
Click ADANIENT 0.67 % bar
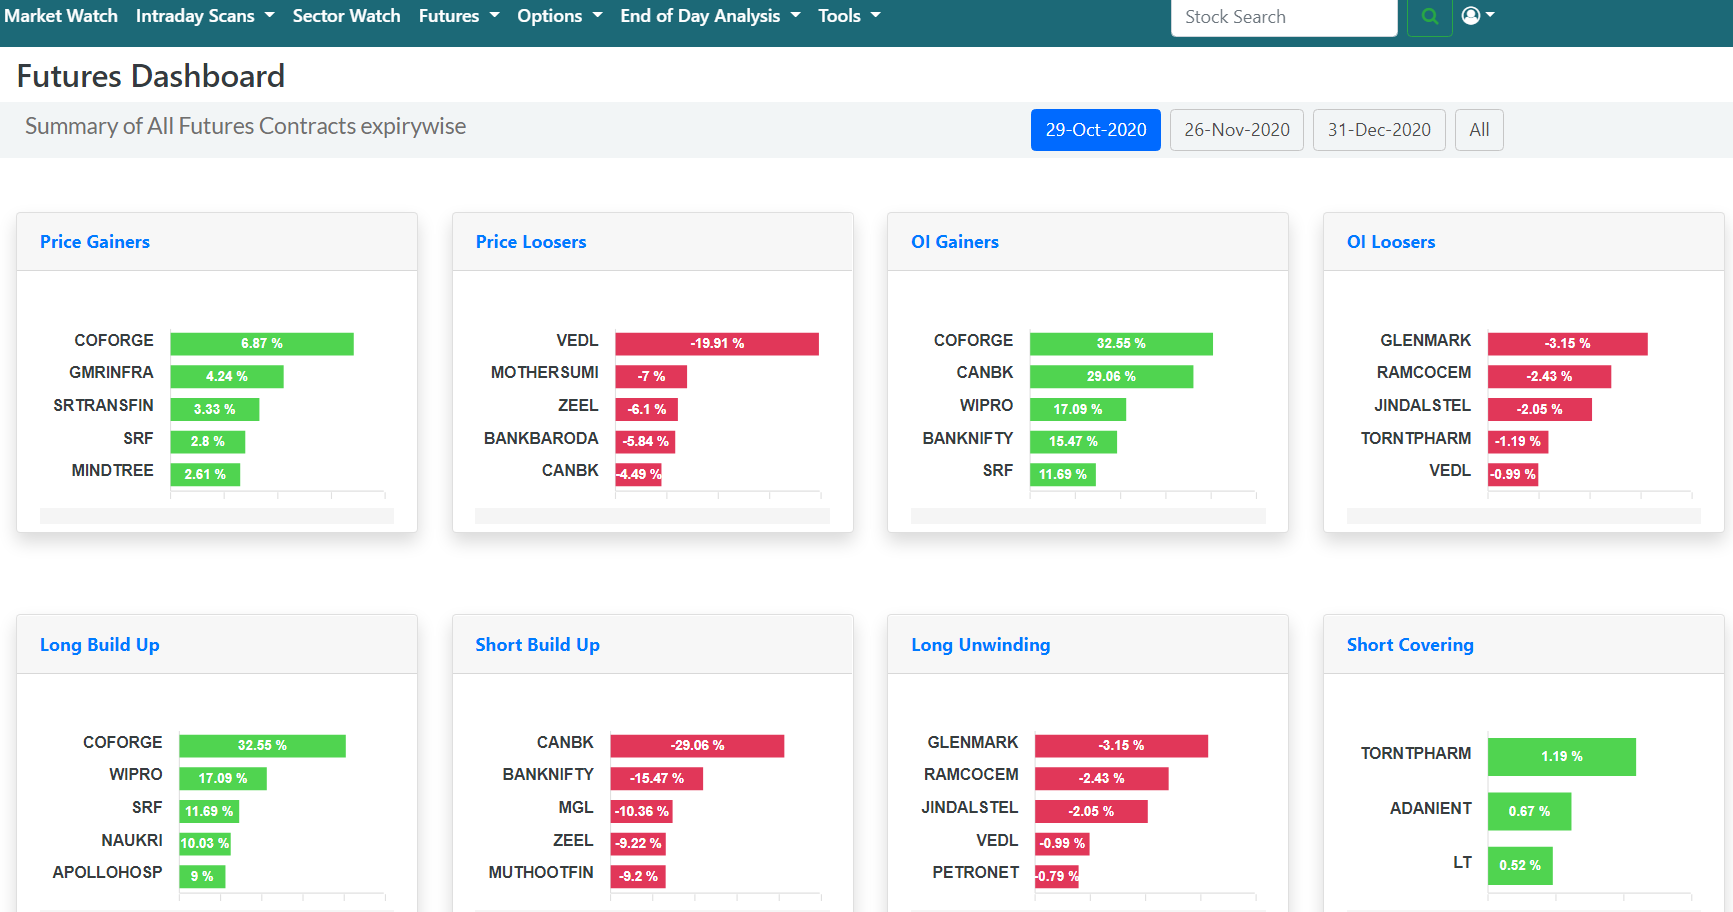point(1529,812)
